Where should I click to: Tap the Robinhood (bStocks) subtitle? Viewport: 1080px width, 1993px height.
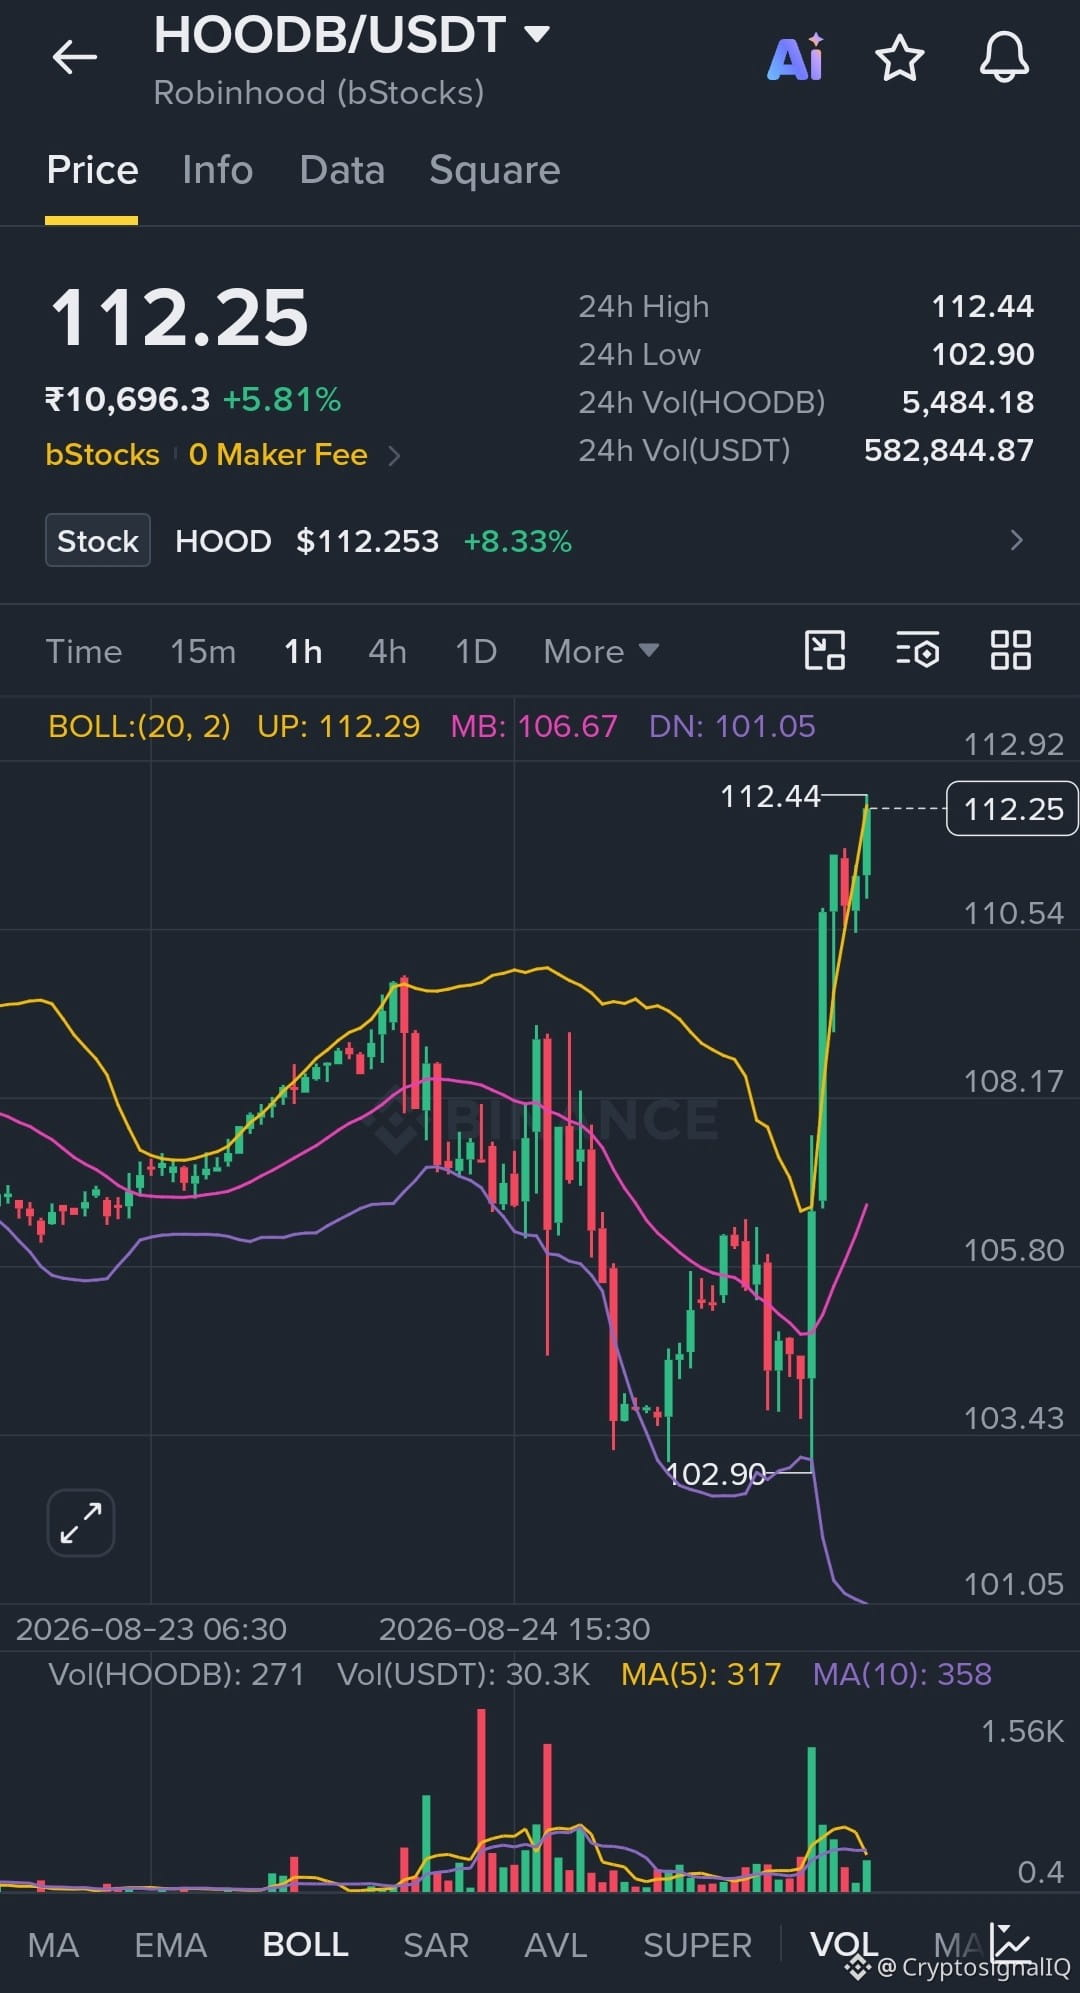319,93
